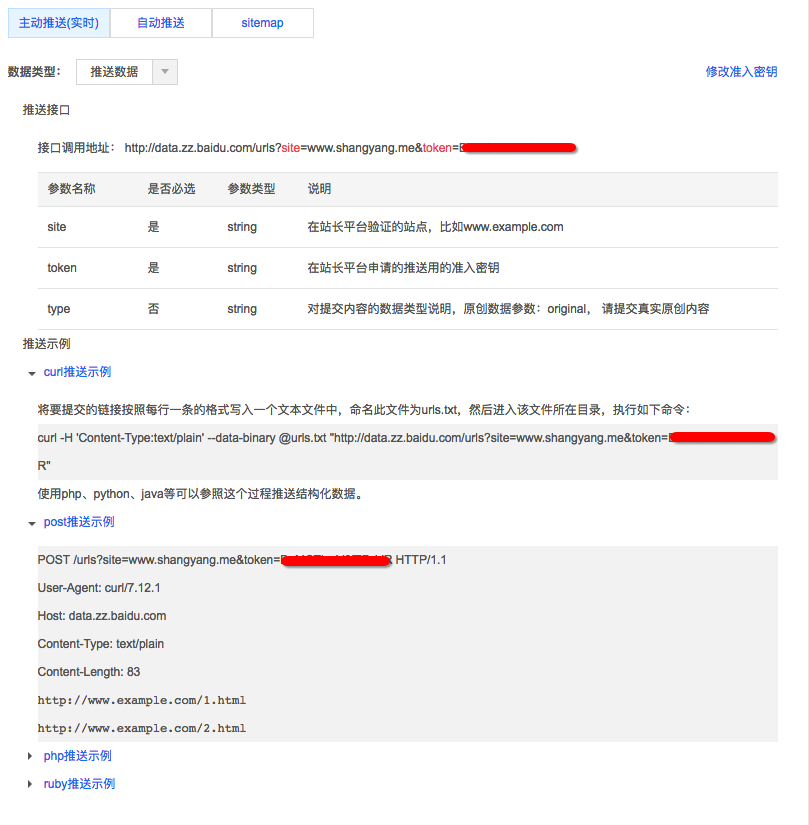Click the 修改准入密钥 link

(741, 72)
